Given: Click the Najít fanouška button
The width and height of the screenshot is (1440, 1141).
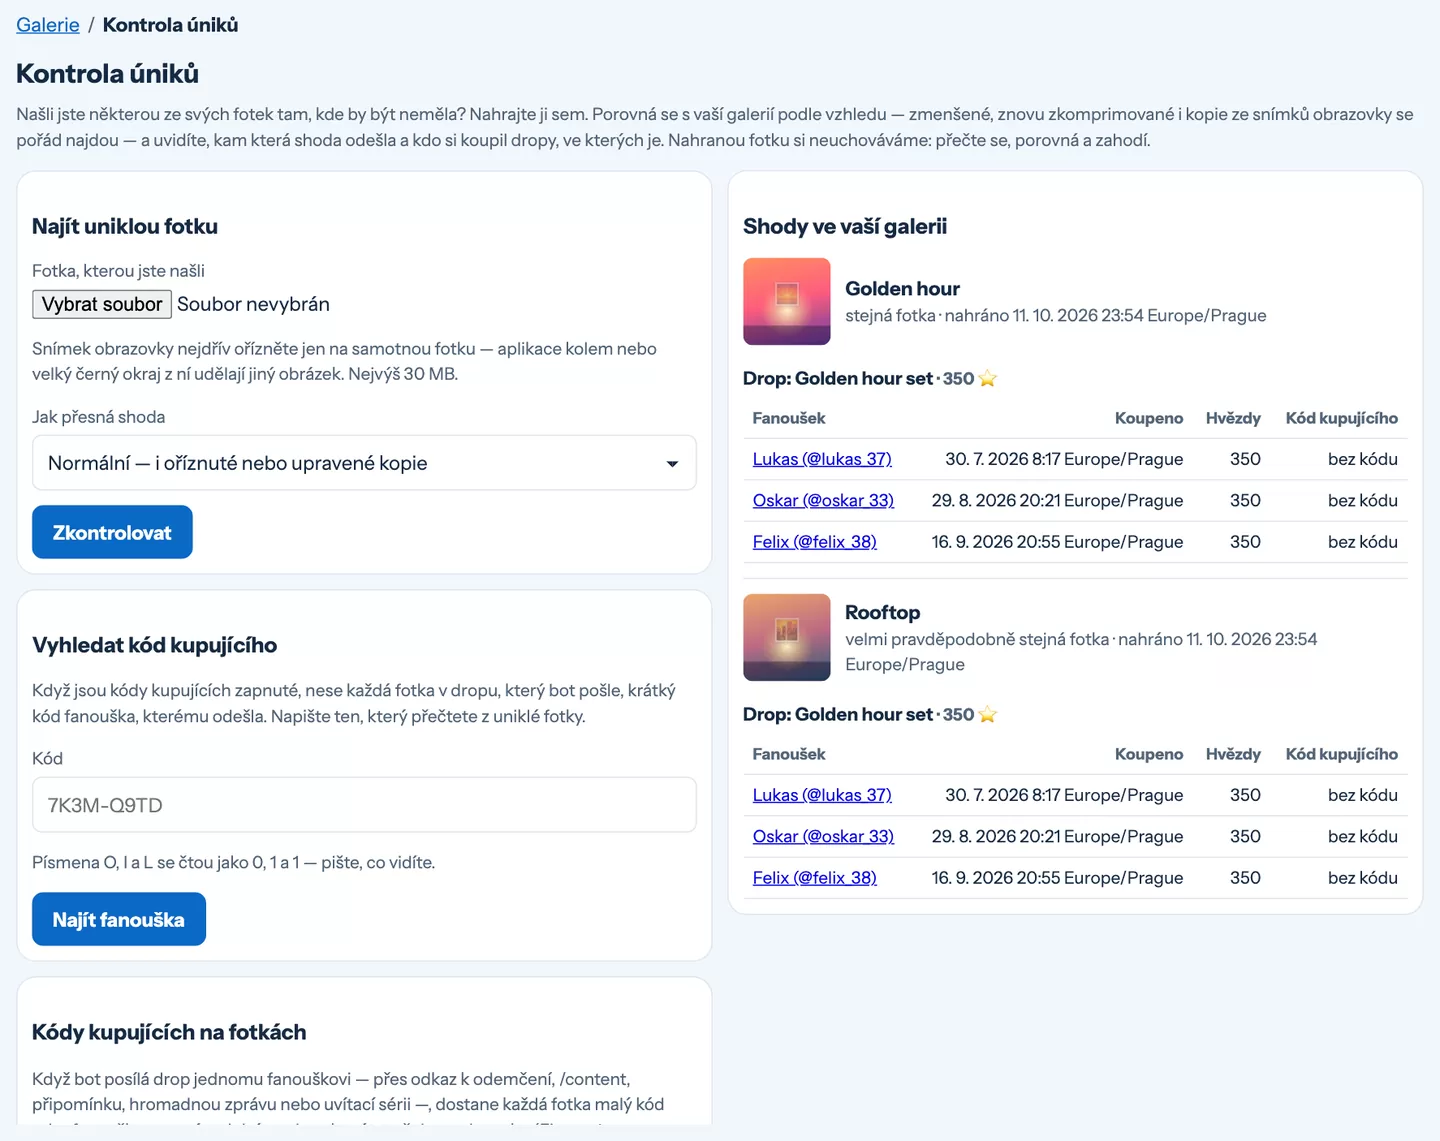Looking at the screenshot, I should (x=119, y=920).
